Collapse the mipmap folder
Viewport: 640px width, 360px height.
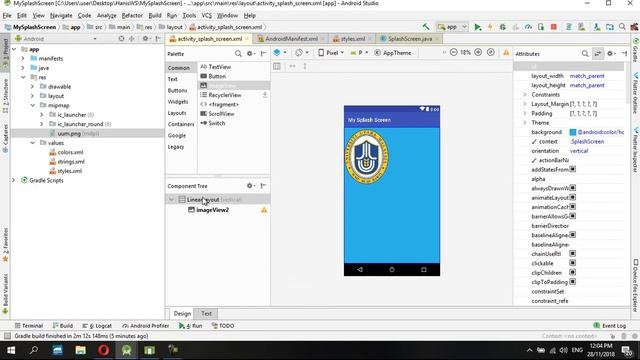click(32, 105)
